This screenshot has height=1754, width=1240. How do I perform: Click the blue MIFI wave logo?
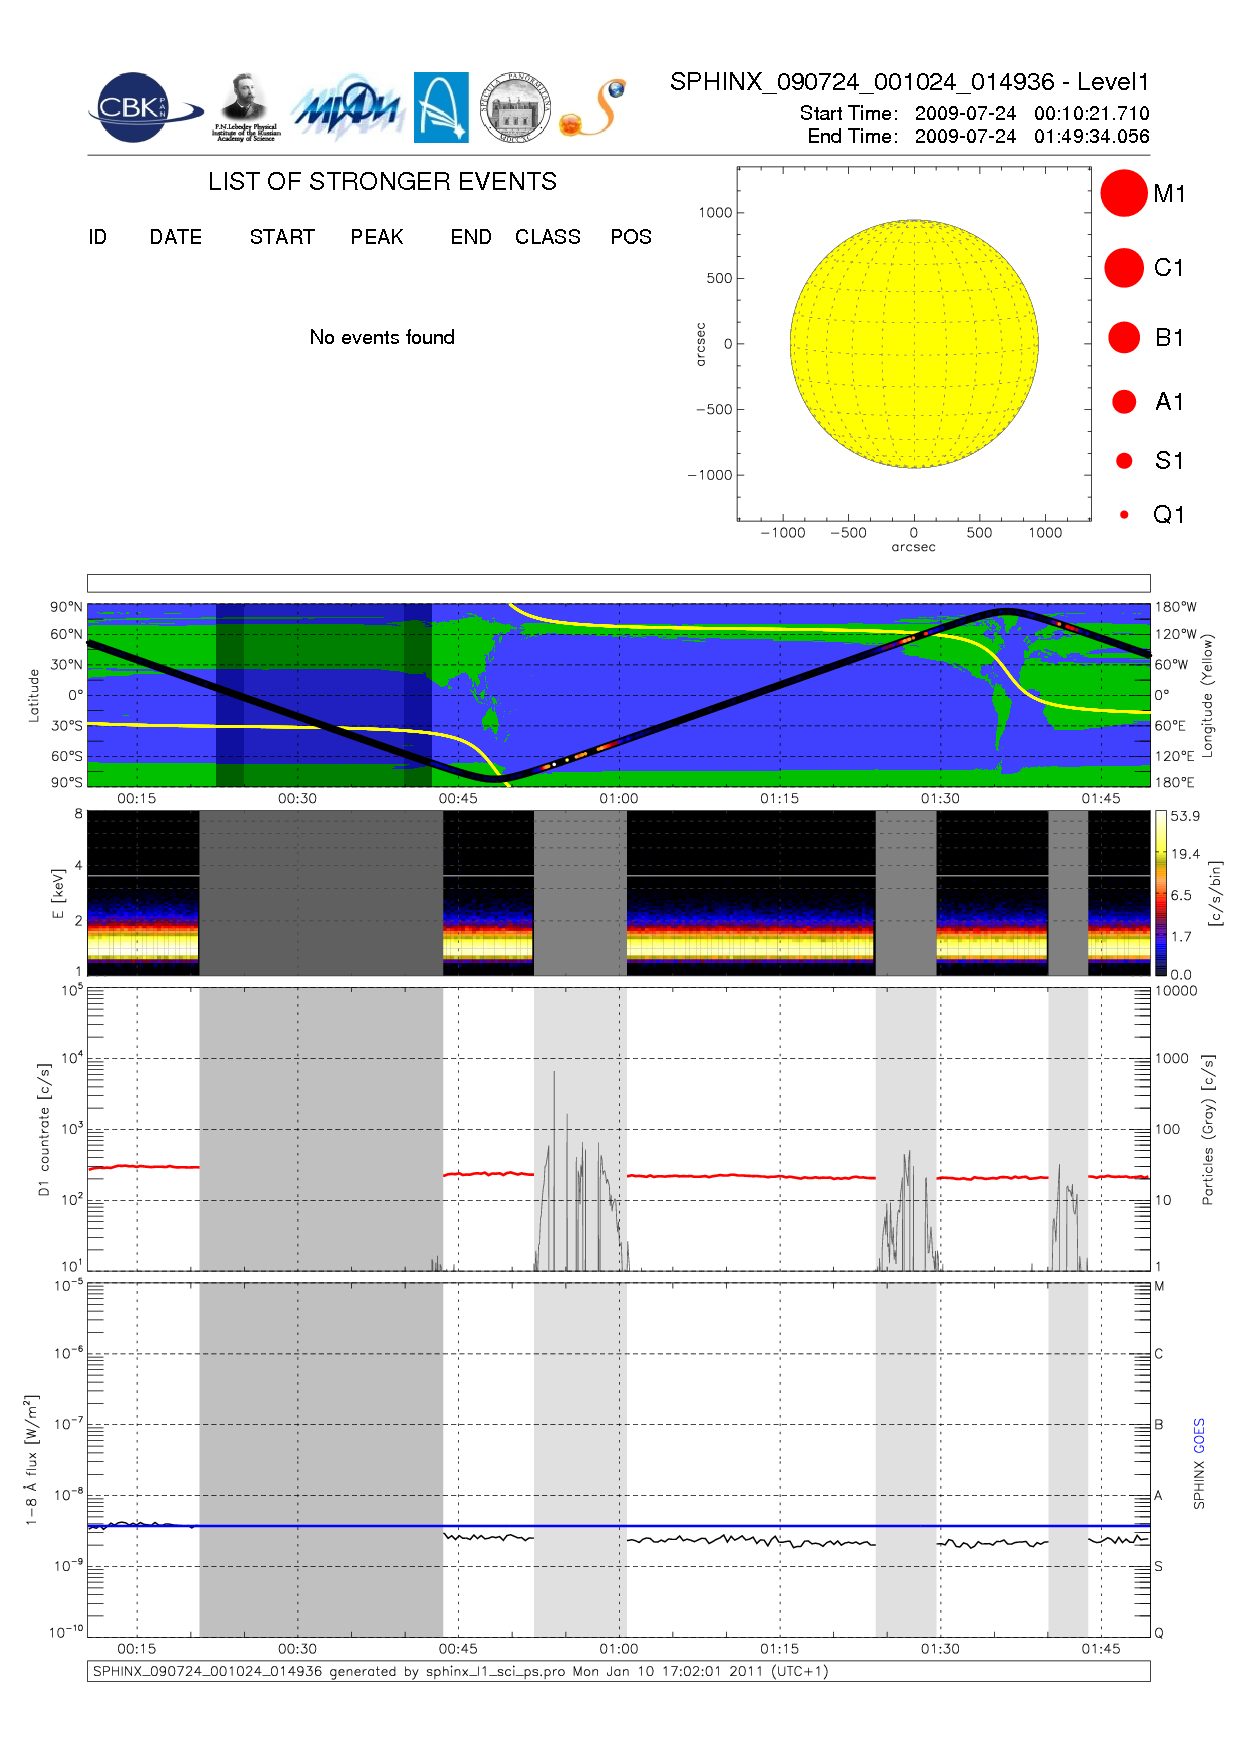tap(346, 108)
